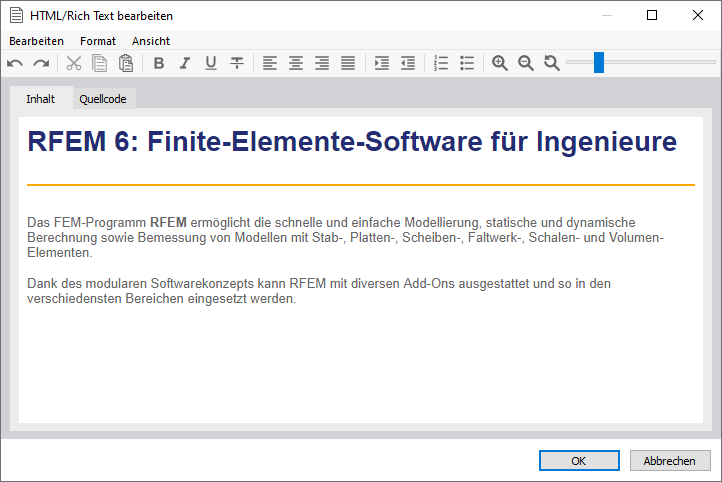This screenshot has width=722, height=482.
Task: Decrease paragraph indent
Action: 408,63
